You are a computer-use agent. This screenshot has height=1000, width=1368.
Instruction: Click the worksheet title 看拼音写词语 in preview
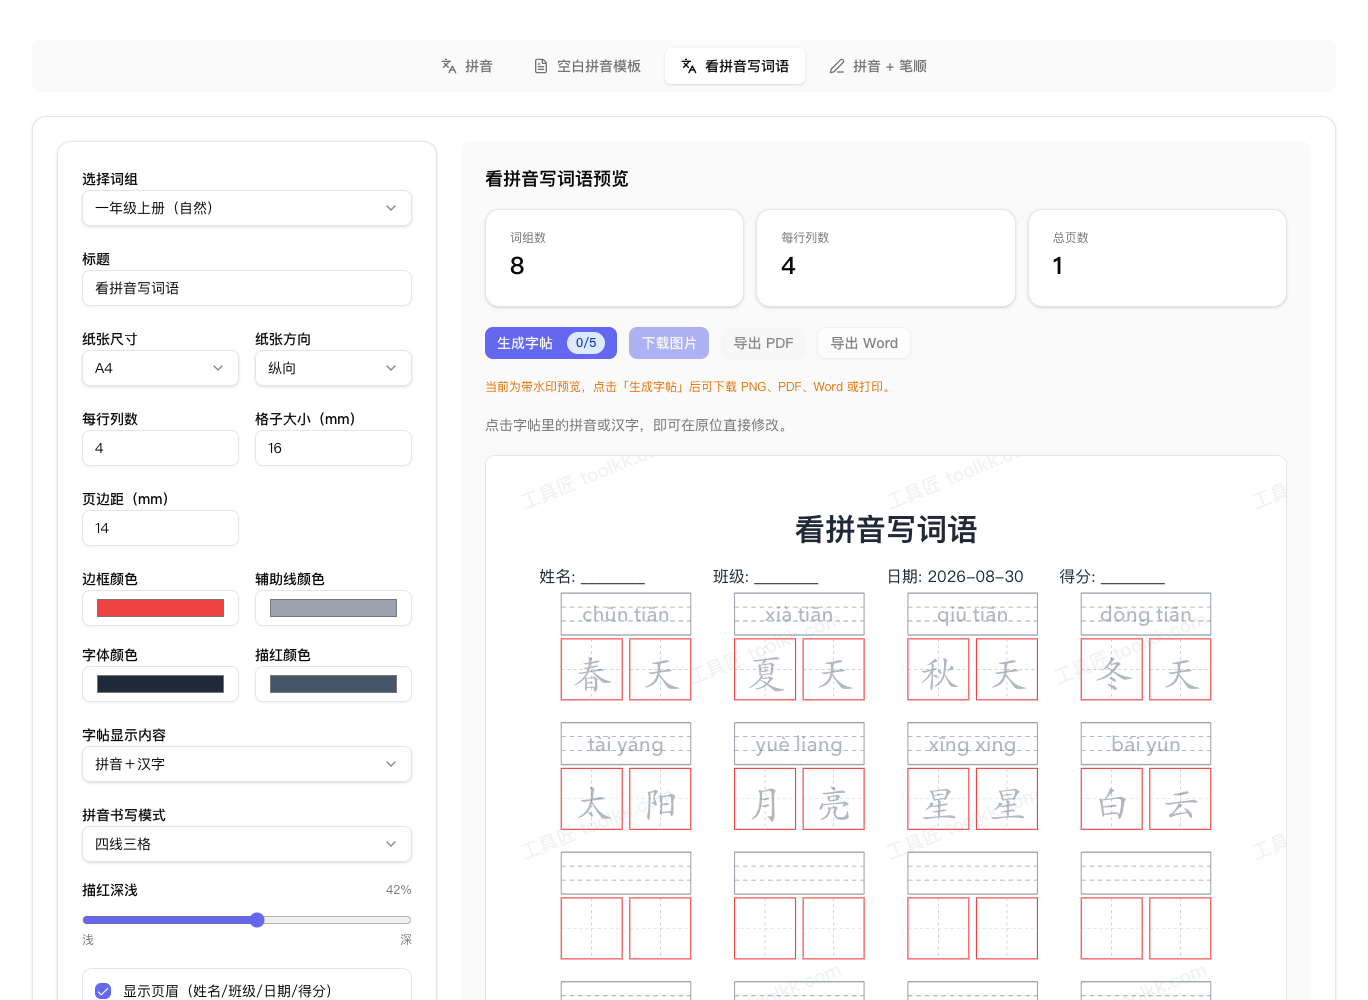886,529
